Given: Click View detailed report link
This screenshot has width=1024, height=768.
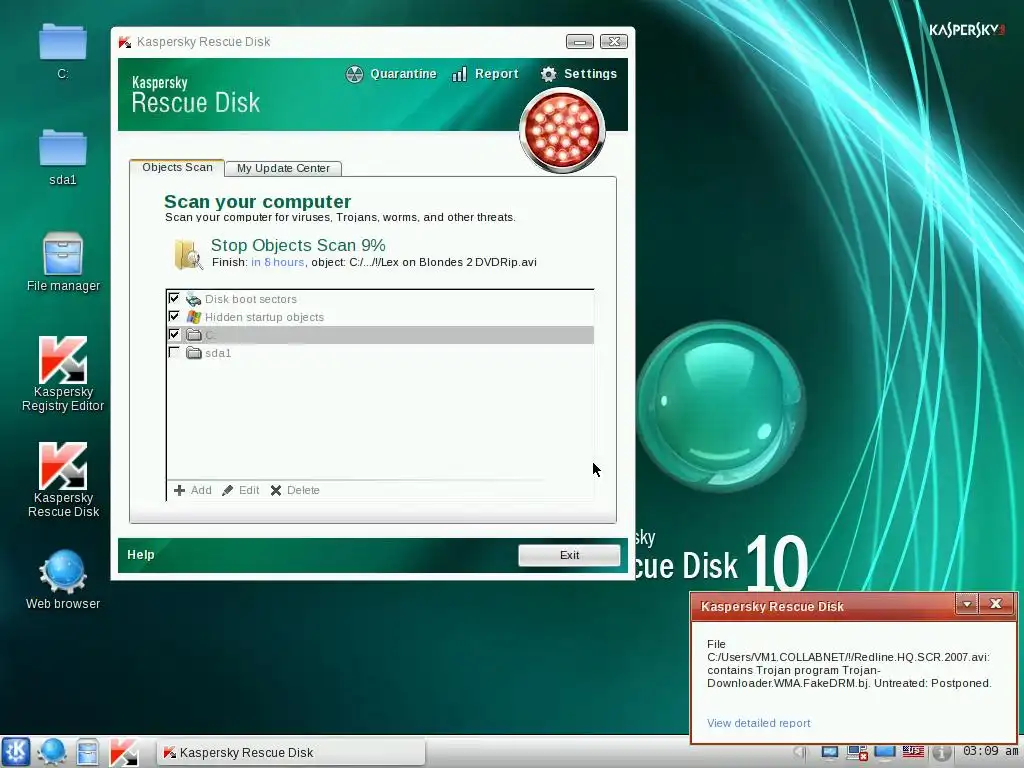Looking at the screenshot, I should tap(758, 723).
